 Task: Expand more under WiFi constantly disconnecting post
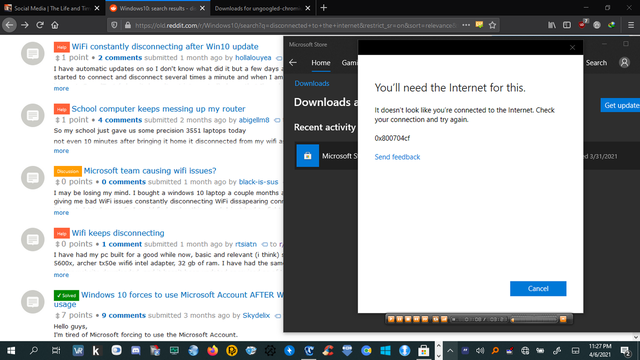point(61,89)
